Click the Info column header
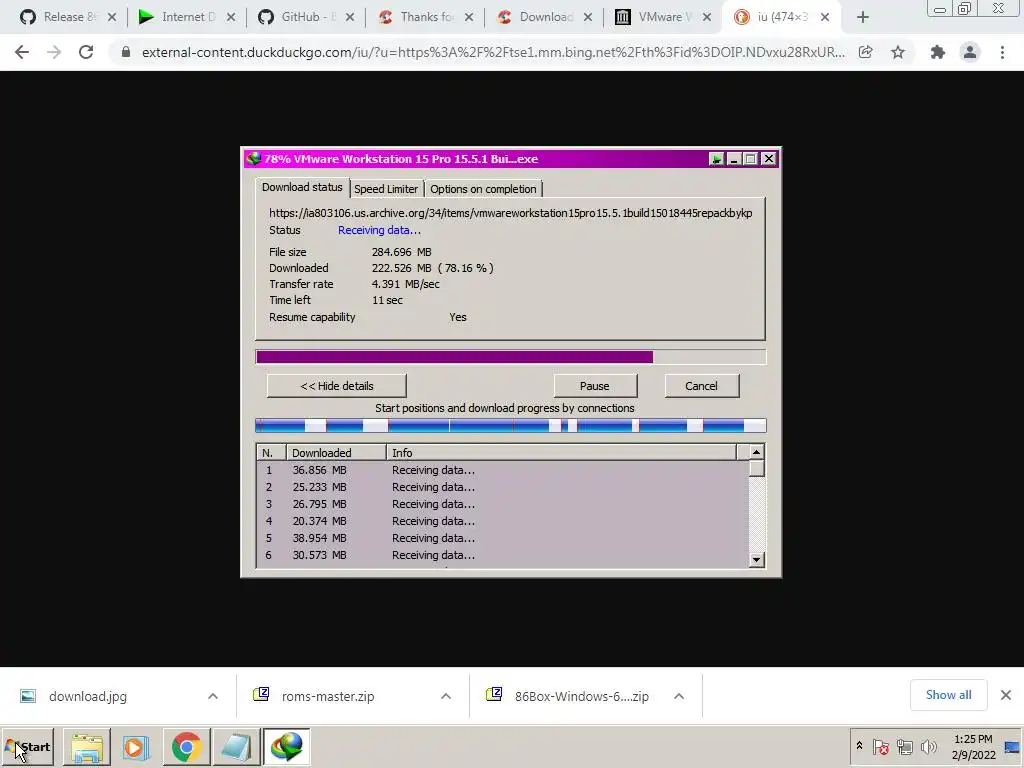The image size is (1024, 768). pos(562,453)
